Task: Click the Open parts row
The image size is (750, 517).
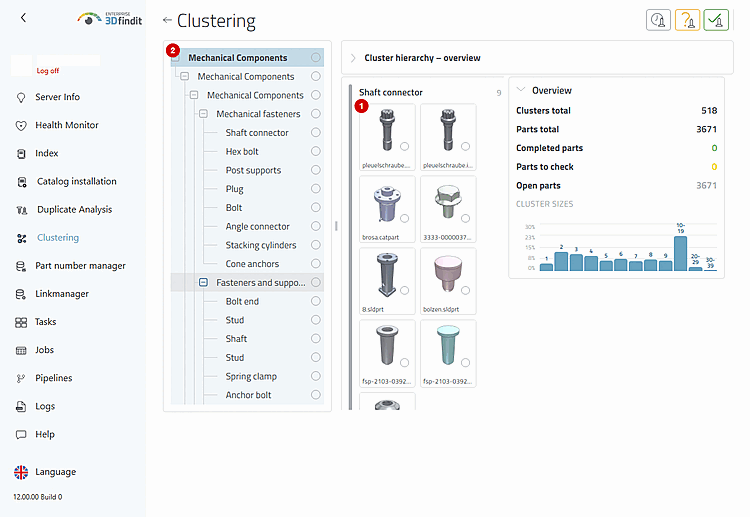Action: click(x=616, y=186)
